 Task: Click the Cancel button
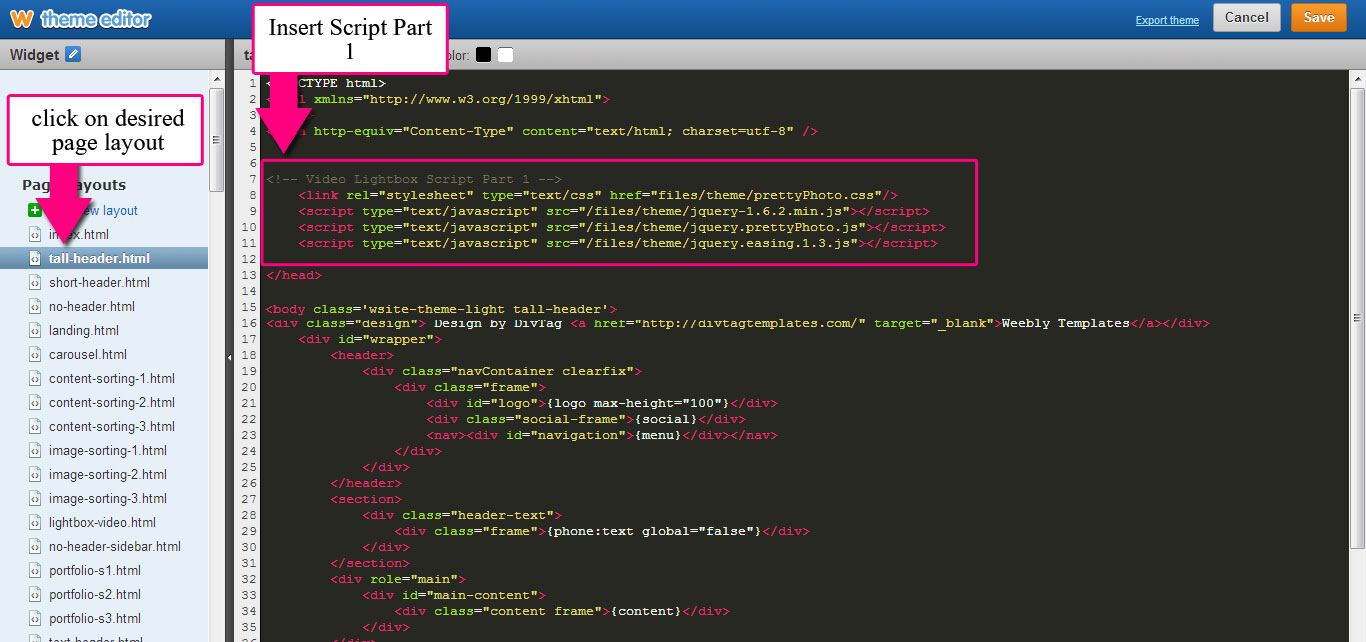(1246, 18)
